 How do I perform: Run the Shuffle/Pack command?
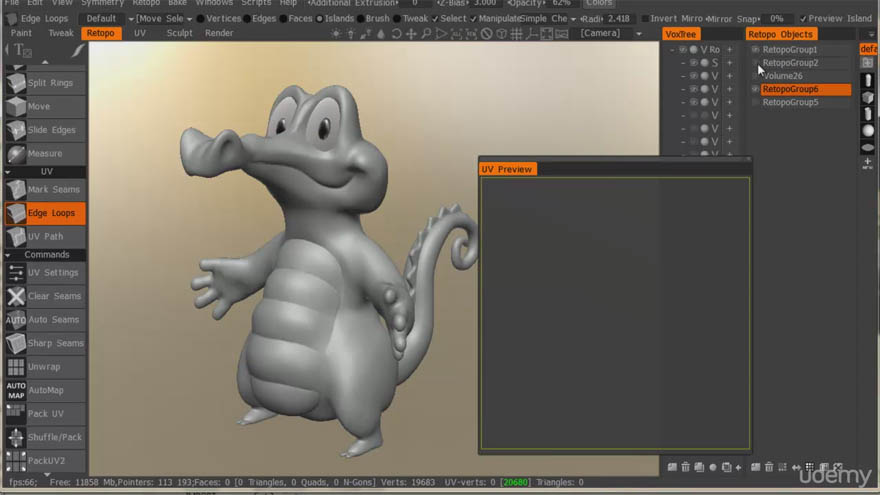point(45,437)
